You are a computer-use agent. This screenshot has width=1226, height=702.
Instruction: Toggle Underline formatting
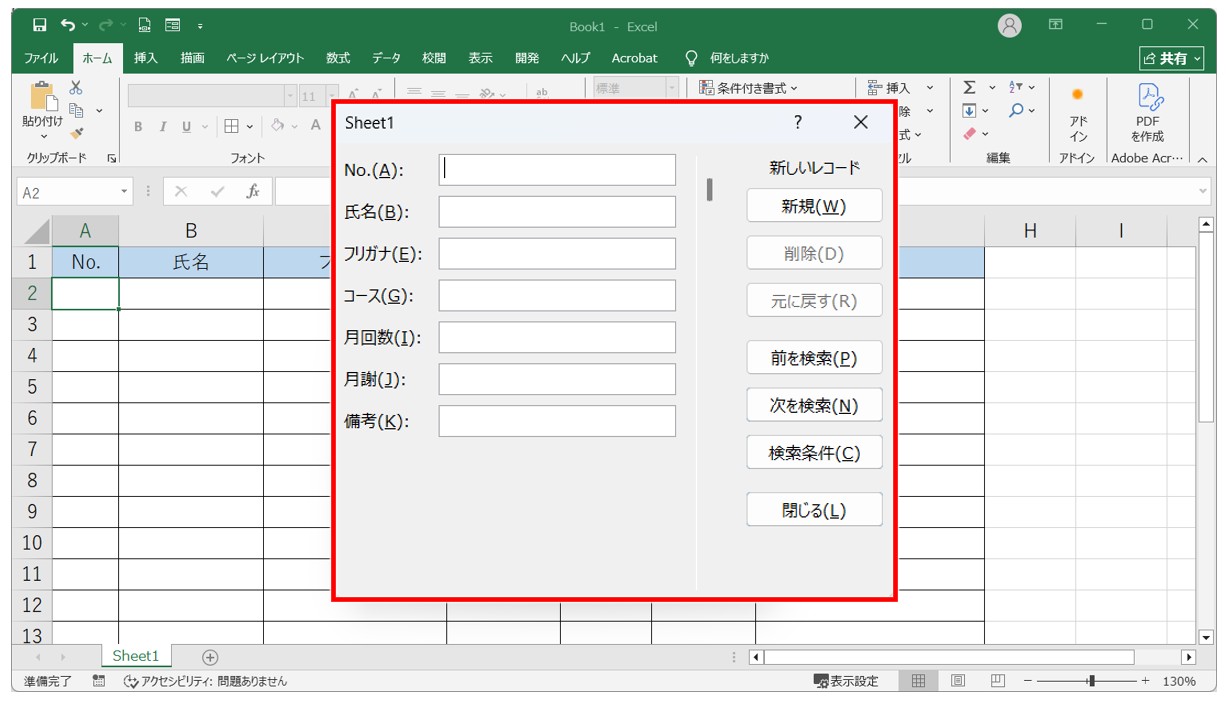tap(186, 126)
